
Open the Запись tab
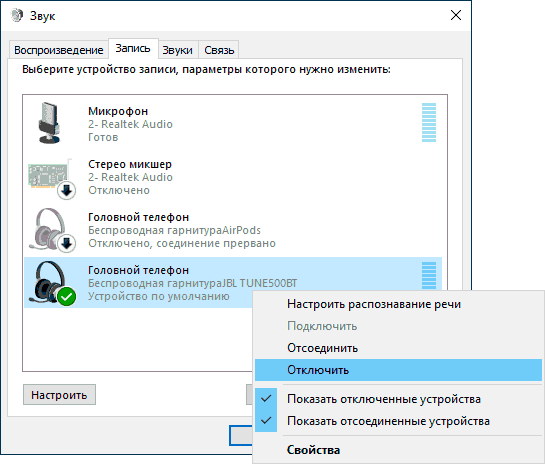click(133, 48)
